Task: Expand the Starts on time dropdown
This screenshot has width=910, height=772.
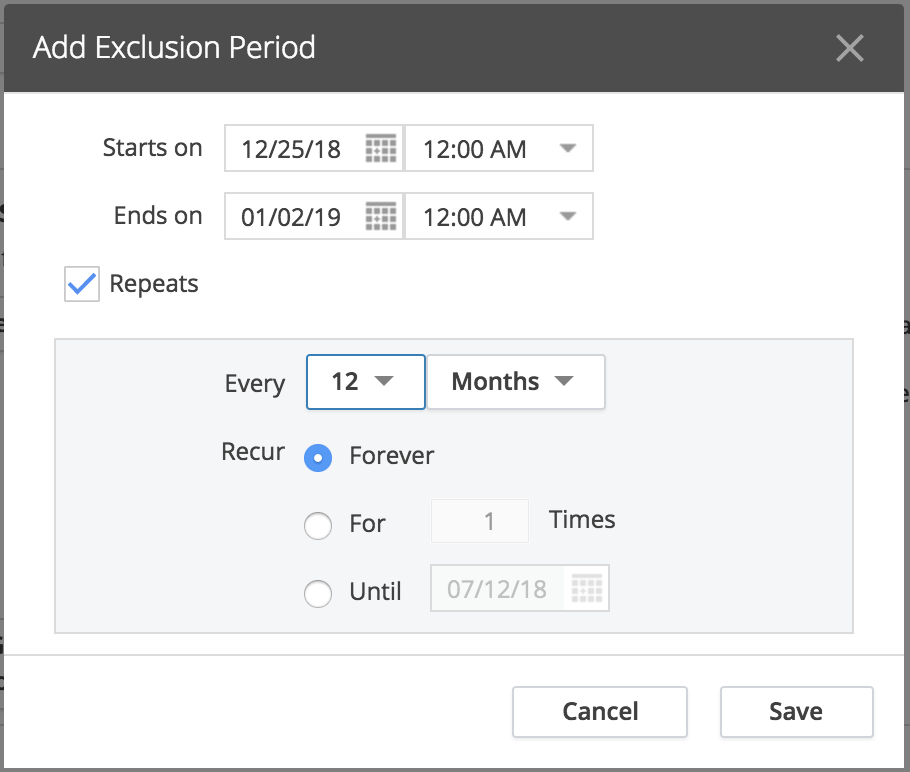Action: [x=499, y=148]
